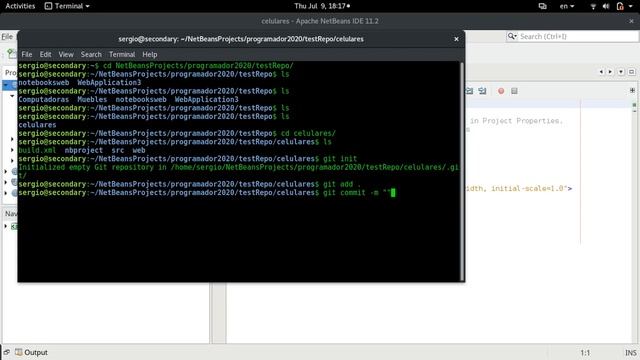Click the terminal window vertical scrollbar
Viewport: 640px width, 360px height.
coord(462,171)
